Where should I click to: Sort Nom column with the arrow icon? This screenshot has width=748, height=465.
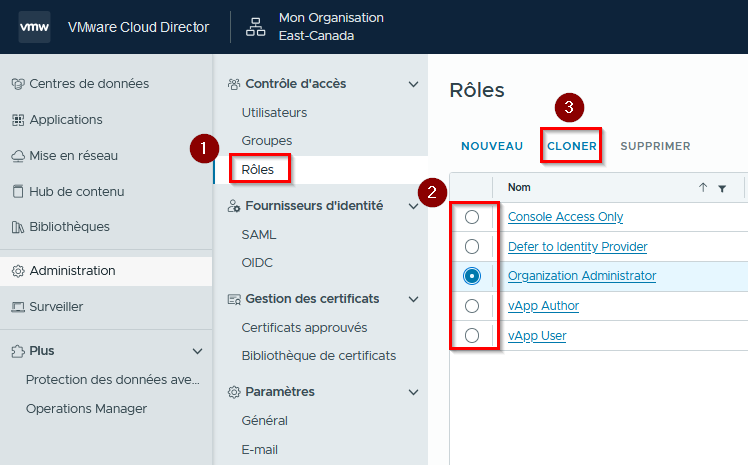[703, 187]
